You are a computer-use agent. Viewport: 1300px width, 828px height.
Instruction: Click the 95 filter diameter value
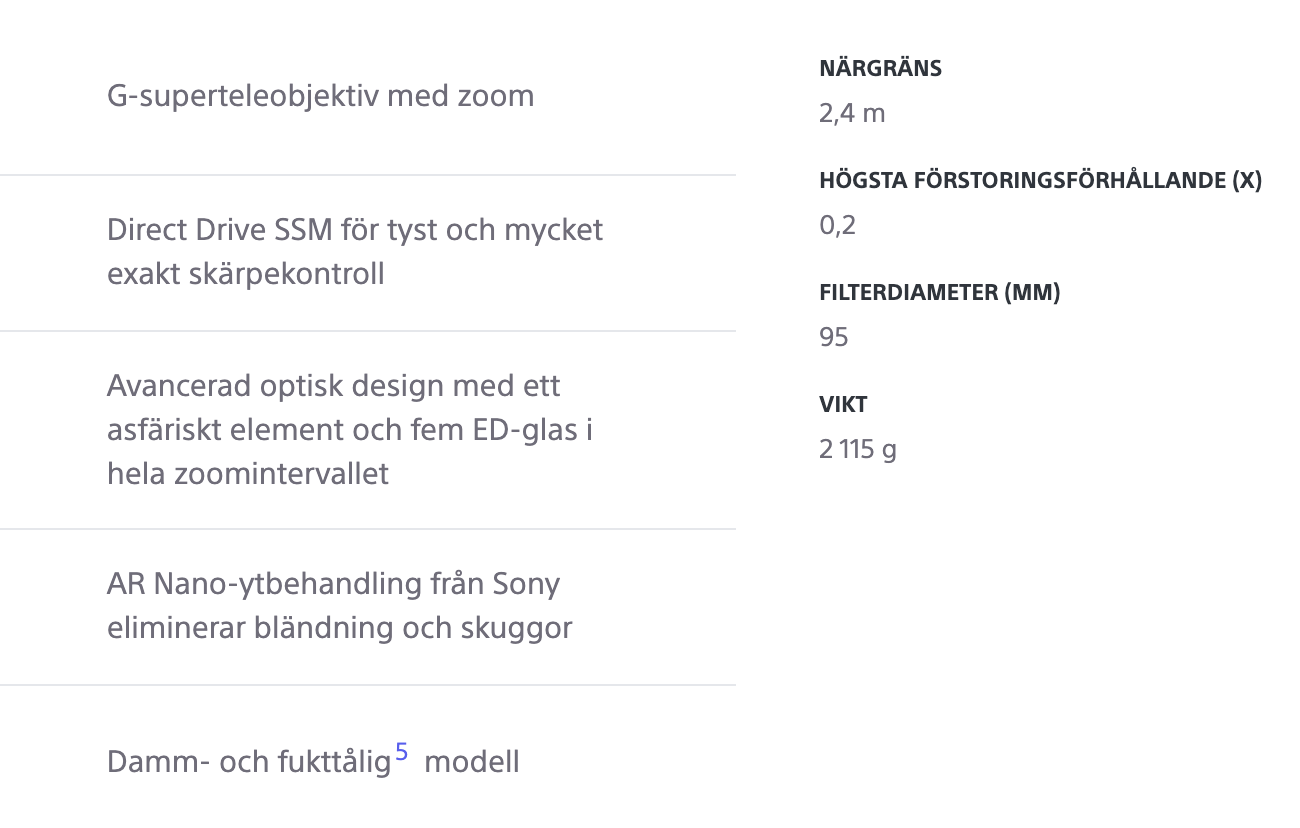(x=833, y=337)
